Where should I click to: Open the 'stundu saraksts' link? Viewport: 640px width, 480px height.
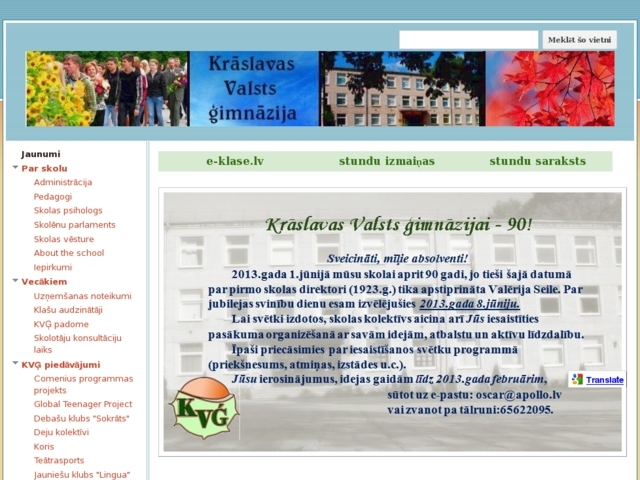click(538, 161)
